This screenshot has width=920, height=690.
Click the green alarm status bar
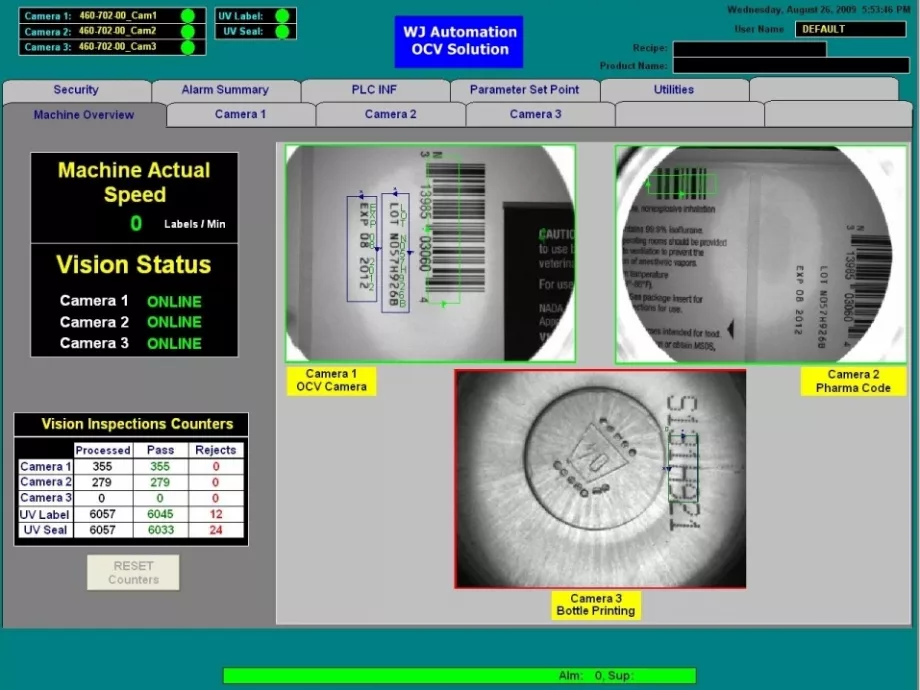tap(459, 675)
